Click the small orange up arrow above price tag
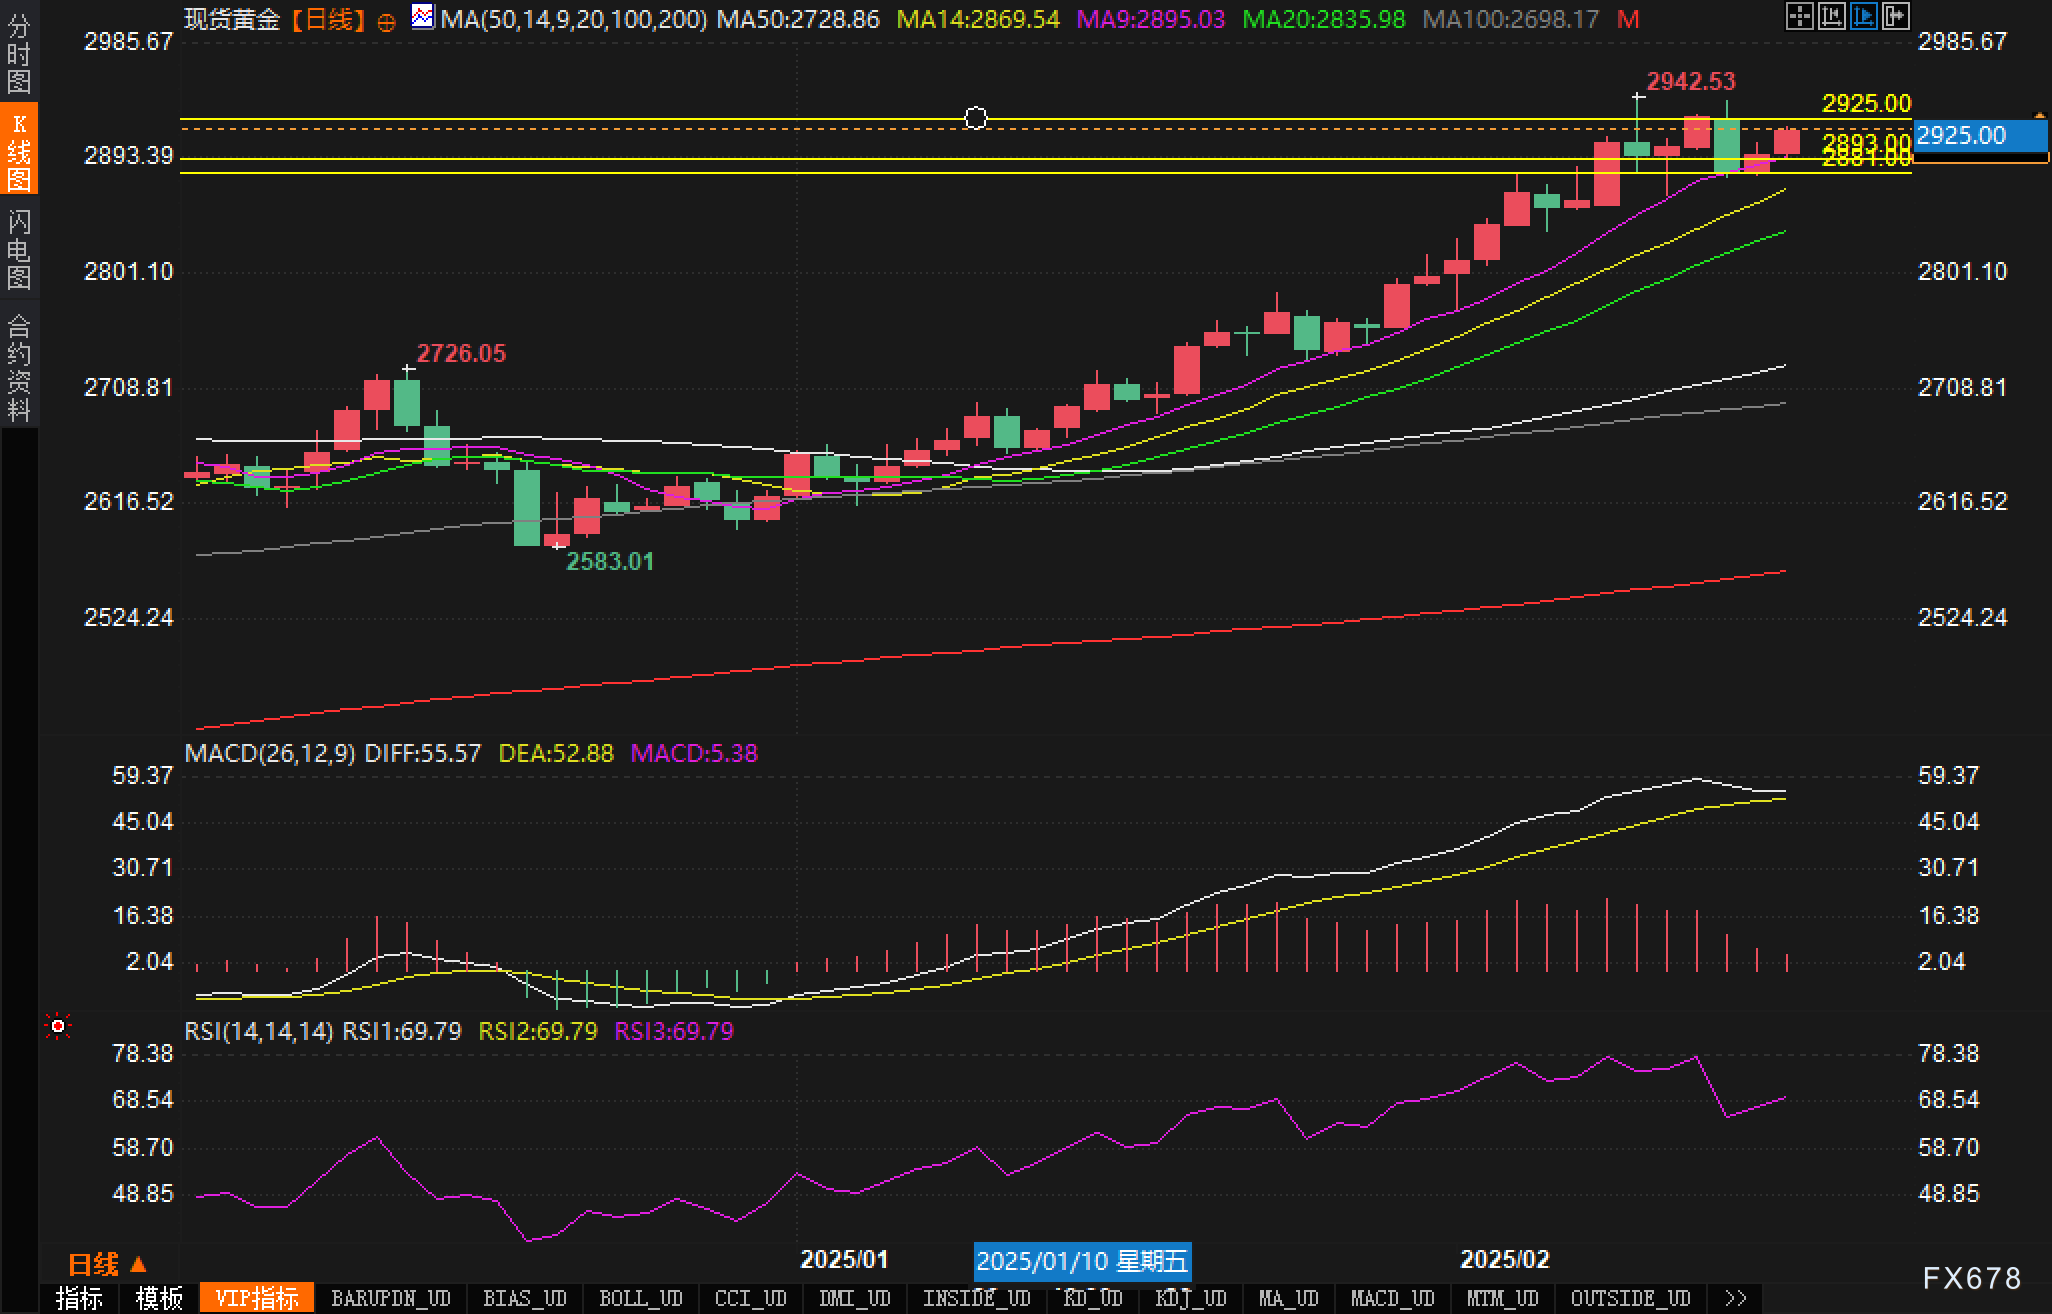The image size is (2052, 1314). 2040,116
